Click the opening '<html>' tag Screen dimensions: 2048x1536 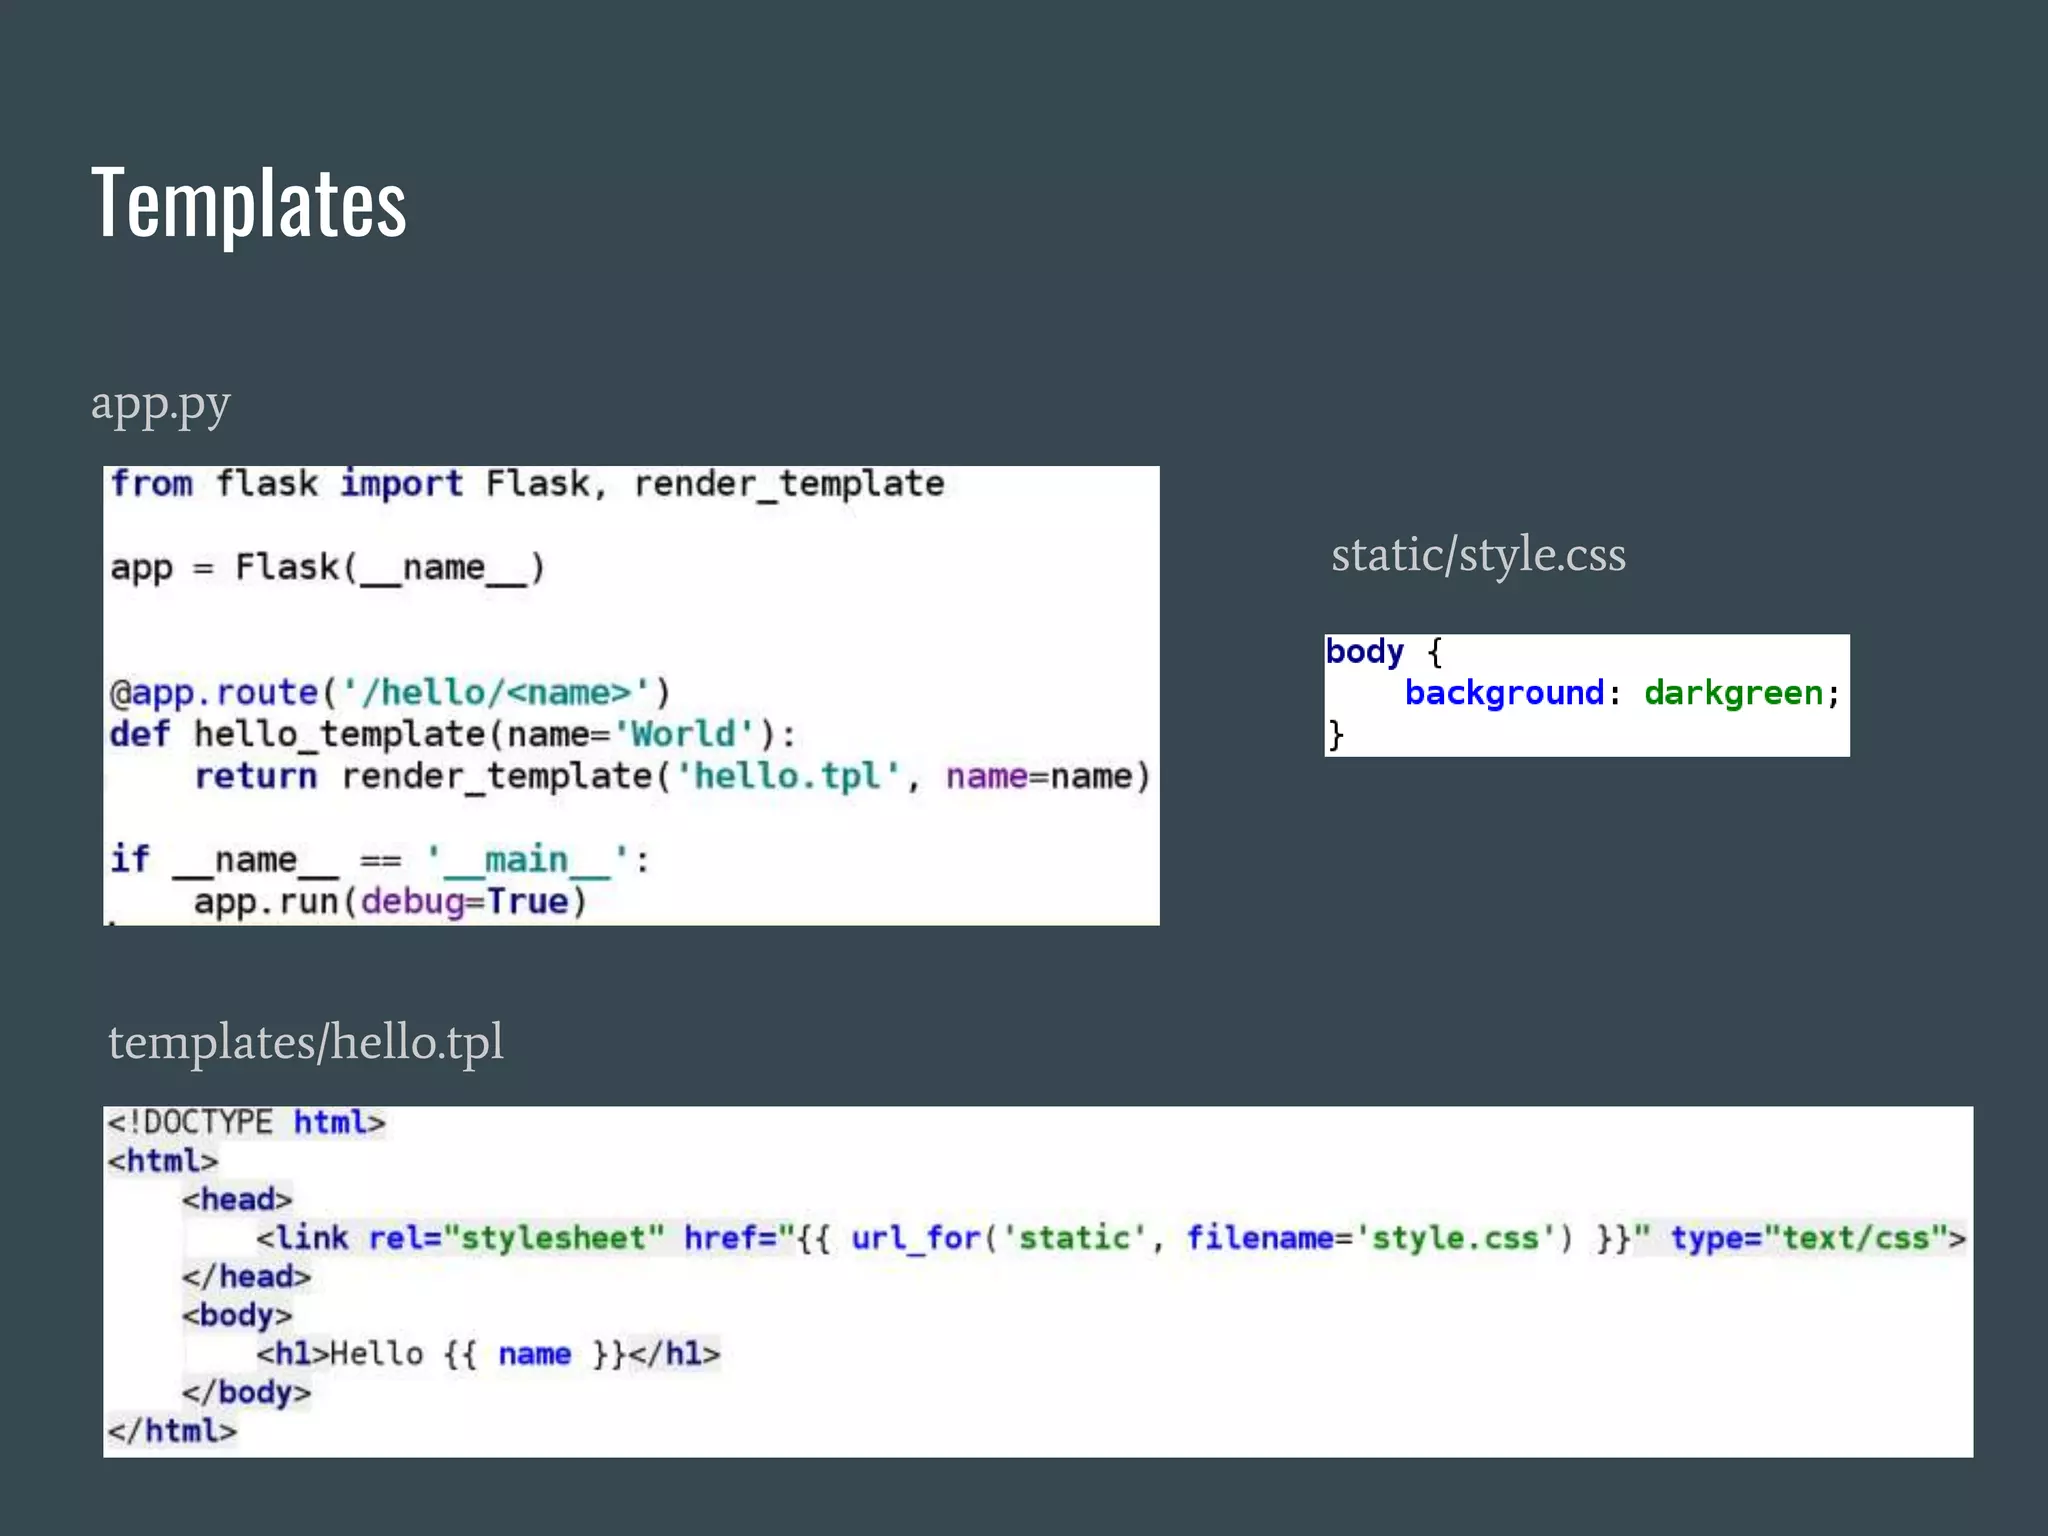pyautogui.click(x=163, y=1161)
